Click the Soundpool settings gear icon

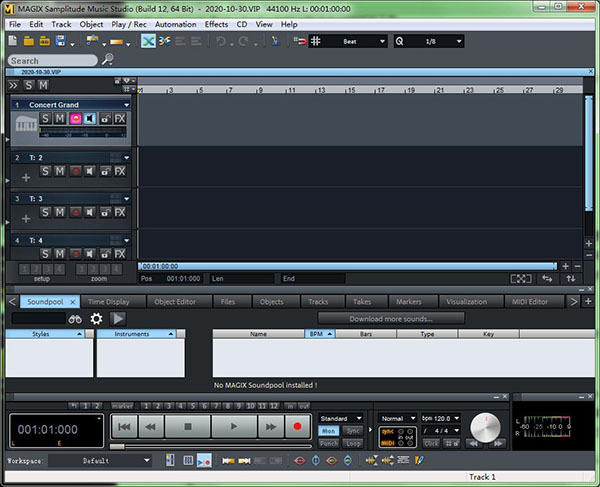coord(97,318)
